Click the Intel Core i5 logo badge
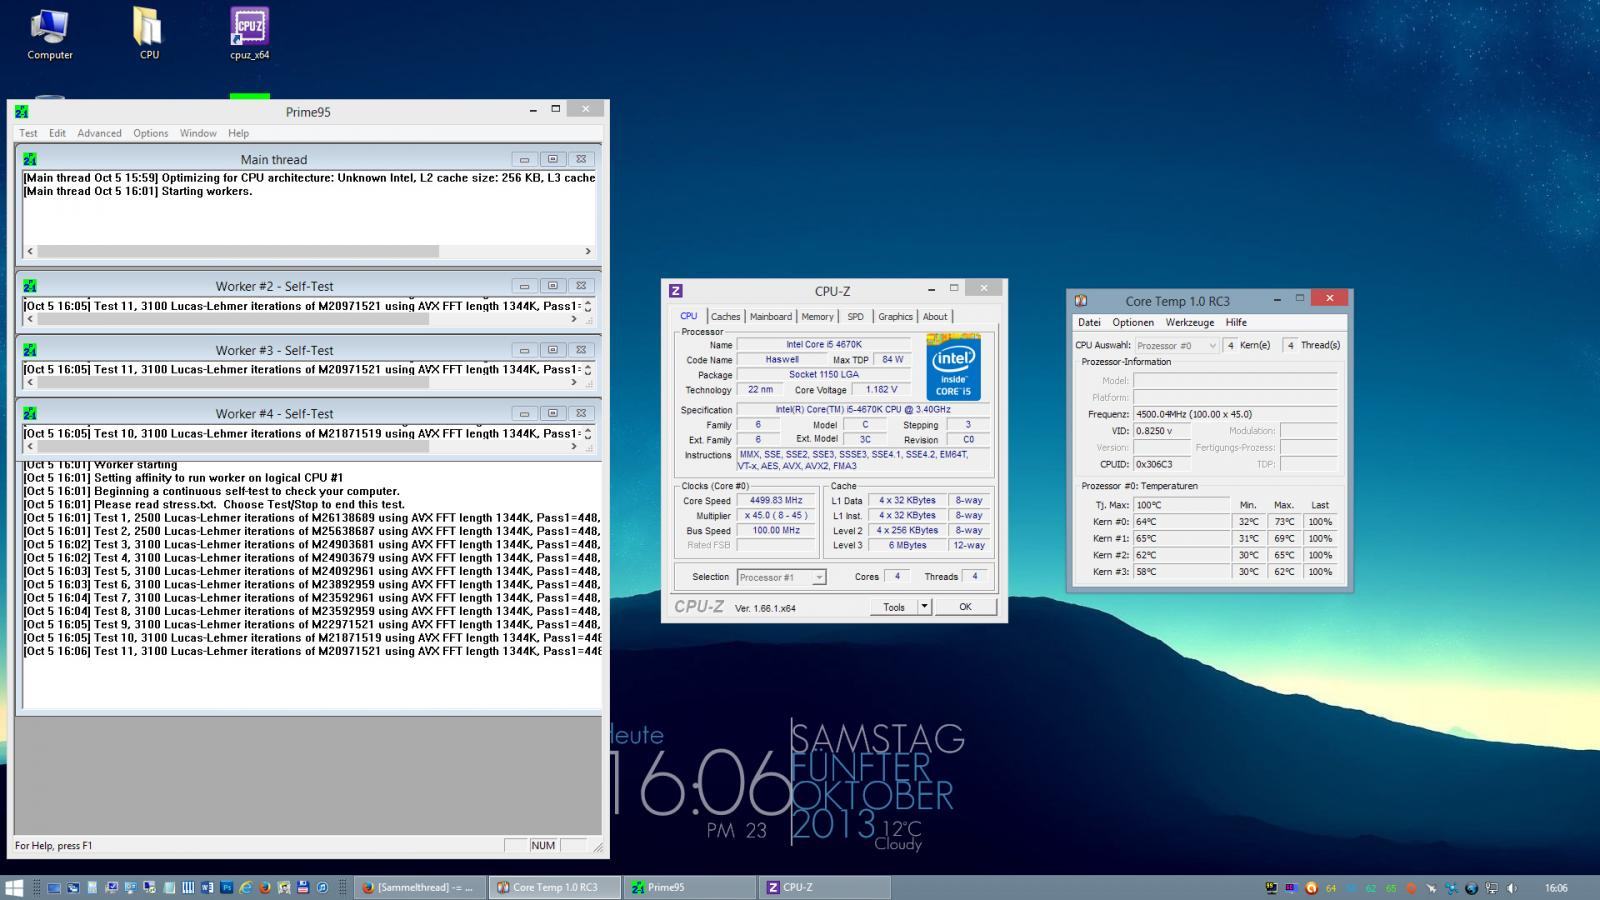 pyautogui.click(x=953, y=367)
